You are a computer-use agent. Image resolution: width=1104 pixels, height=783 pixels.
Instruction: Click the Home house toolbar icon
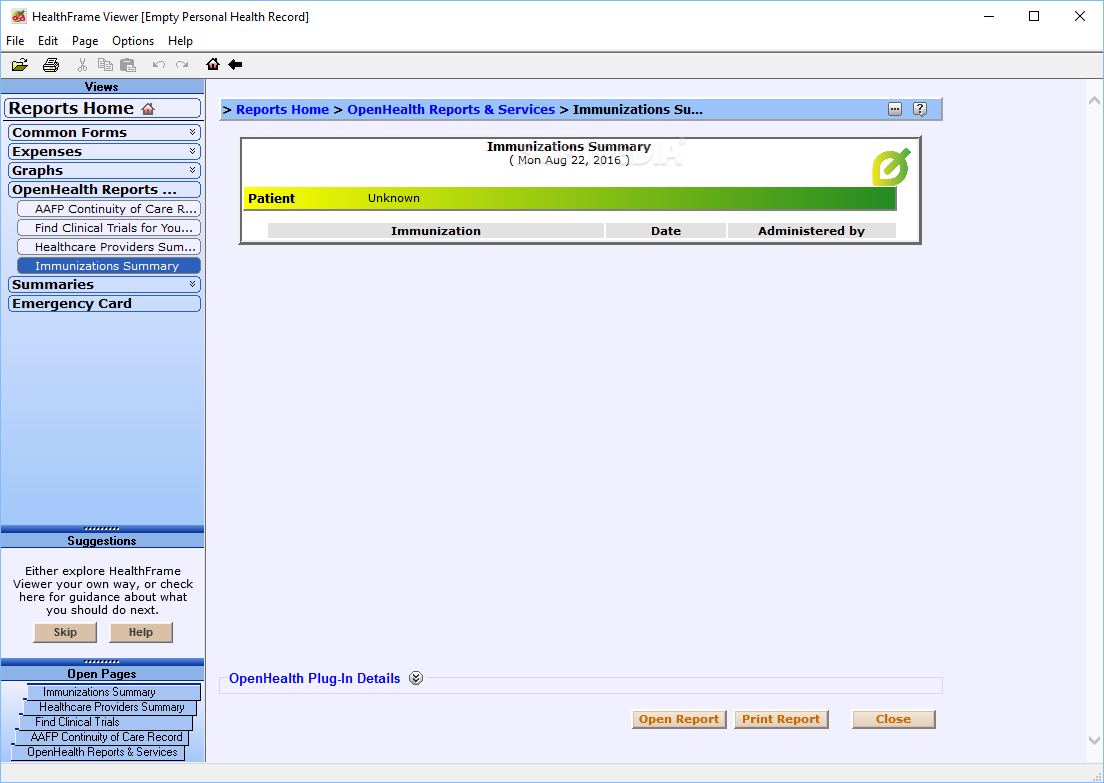coord(213,64)
